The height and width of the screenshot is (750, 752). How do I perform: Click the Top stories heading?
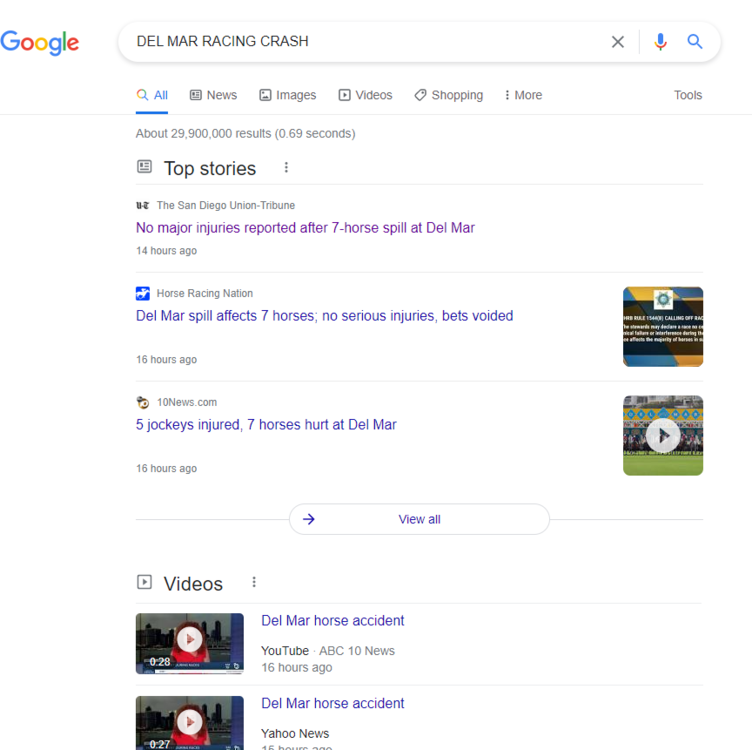click(x=210, y=169)
